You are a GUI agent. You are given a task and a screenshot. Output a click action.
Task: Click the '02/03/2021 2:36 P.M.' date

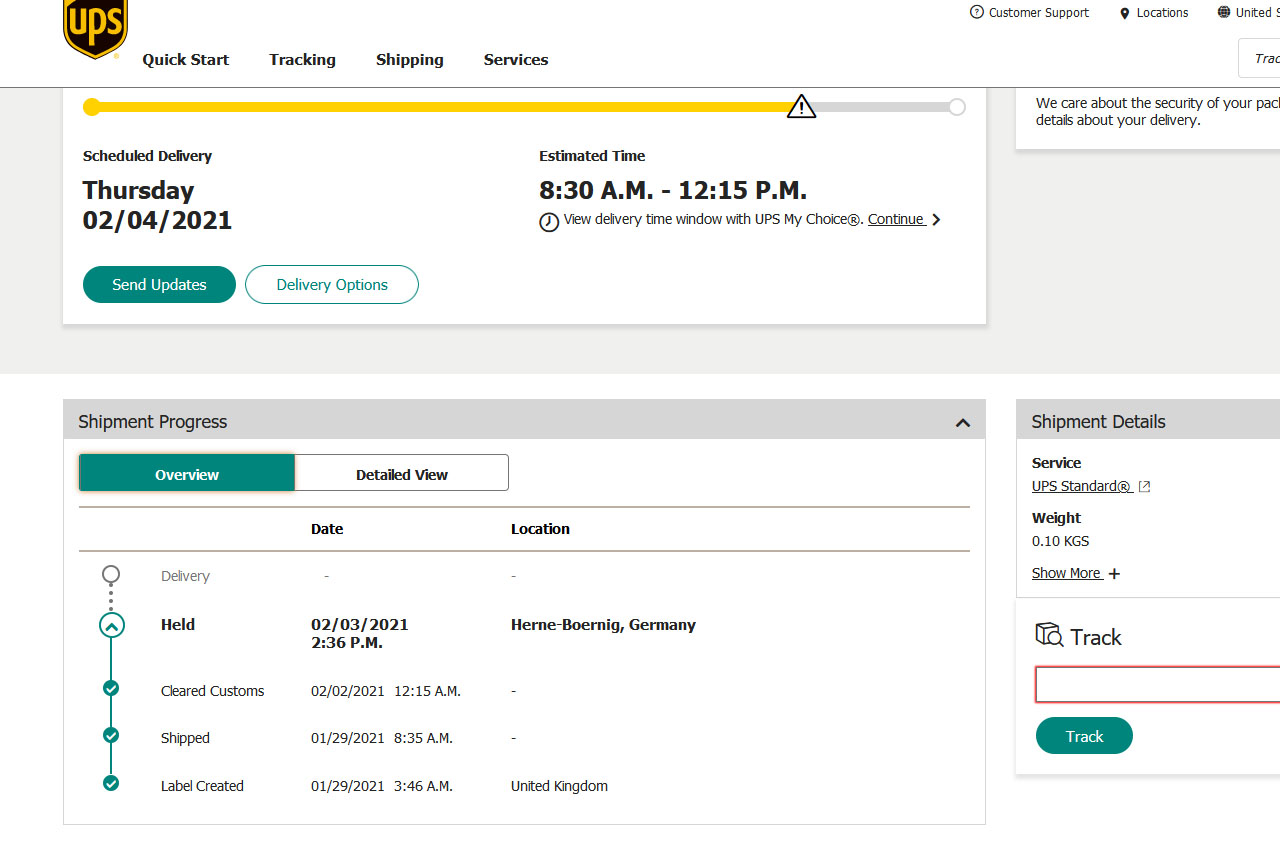click(360, 634)
